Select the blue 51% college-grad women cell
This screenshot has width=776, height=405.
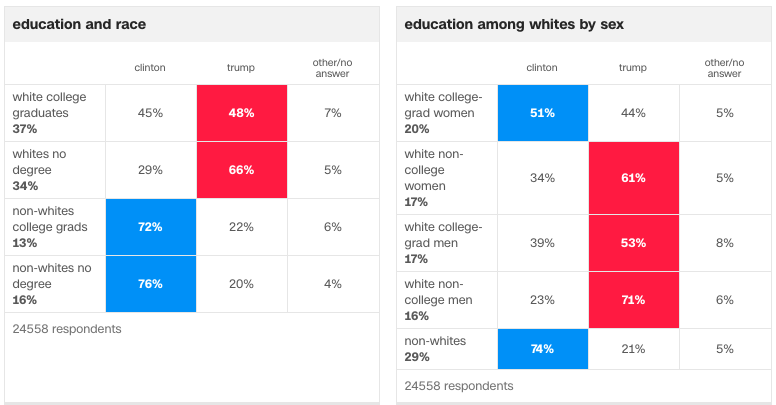[542, 113]
